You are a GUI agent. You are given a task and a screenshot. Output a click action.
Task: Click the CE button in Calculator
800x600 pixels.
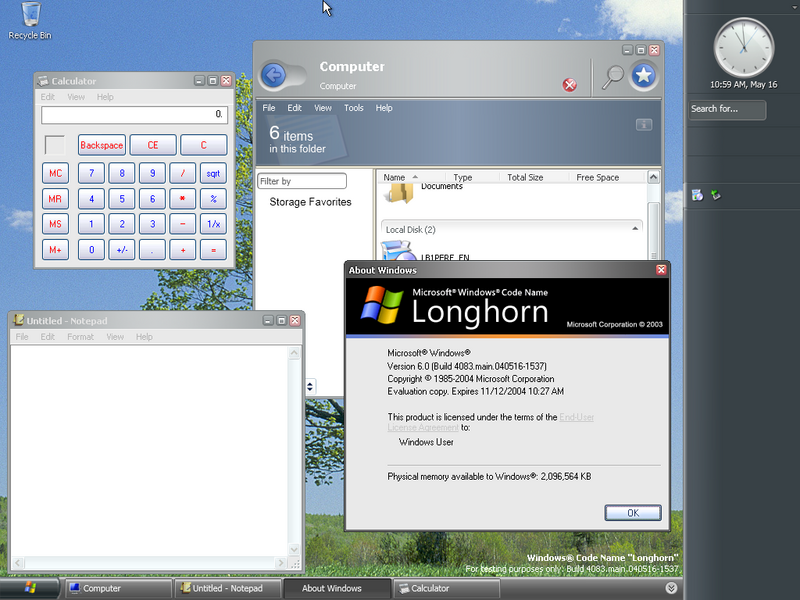point(153,145)
